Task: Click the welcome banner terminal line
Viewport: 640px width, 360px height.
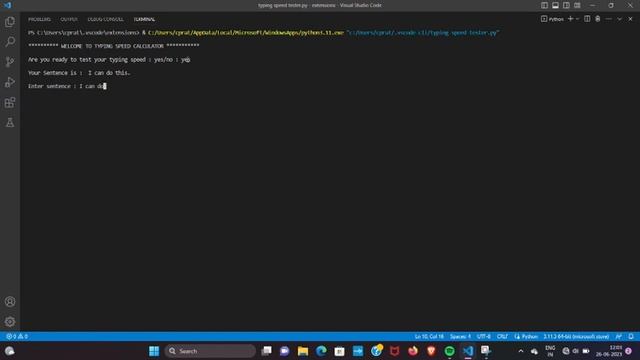Action: tap(113, 46)
